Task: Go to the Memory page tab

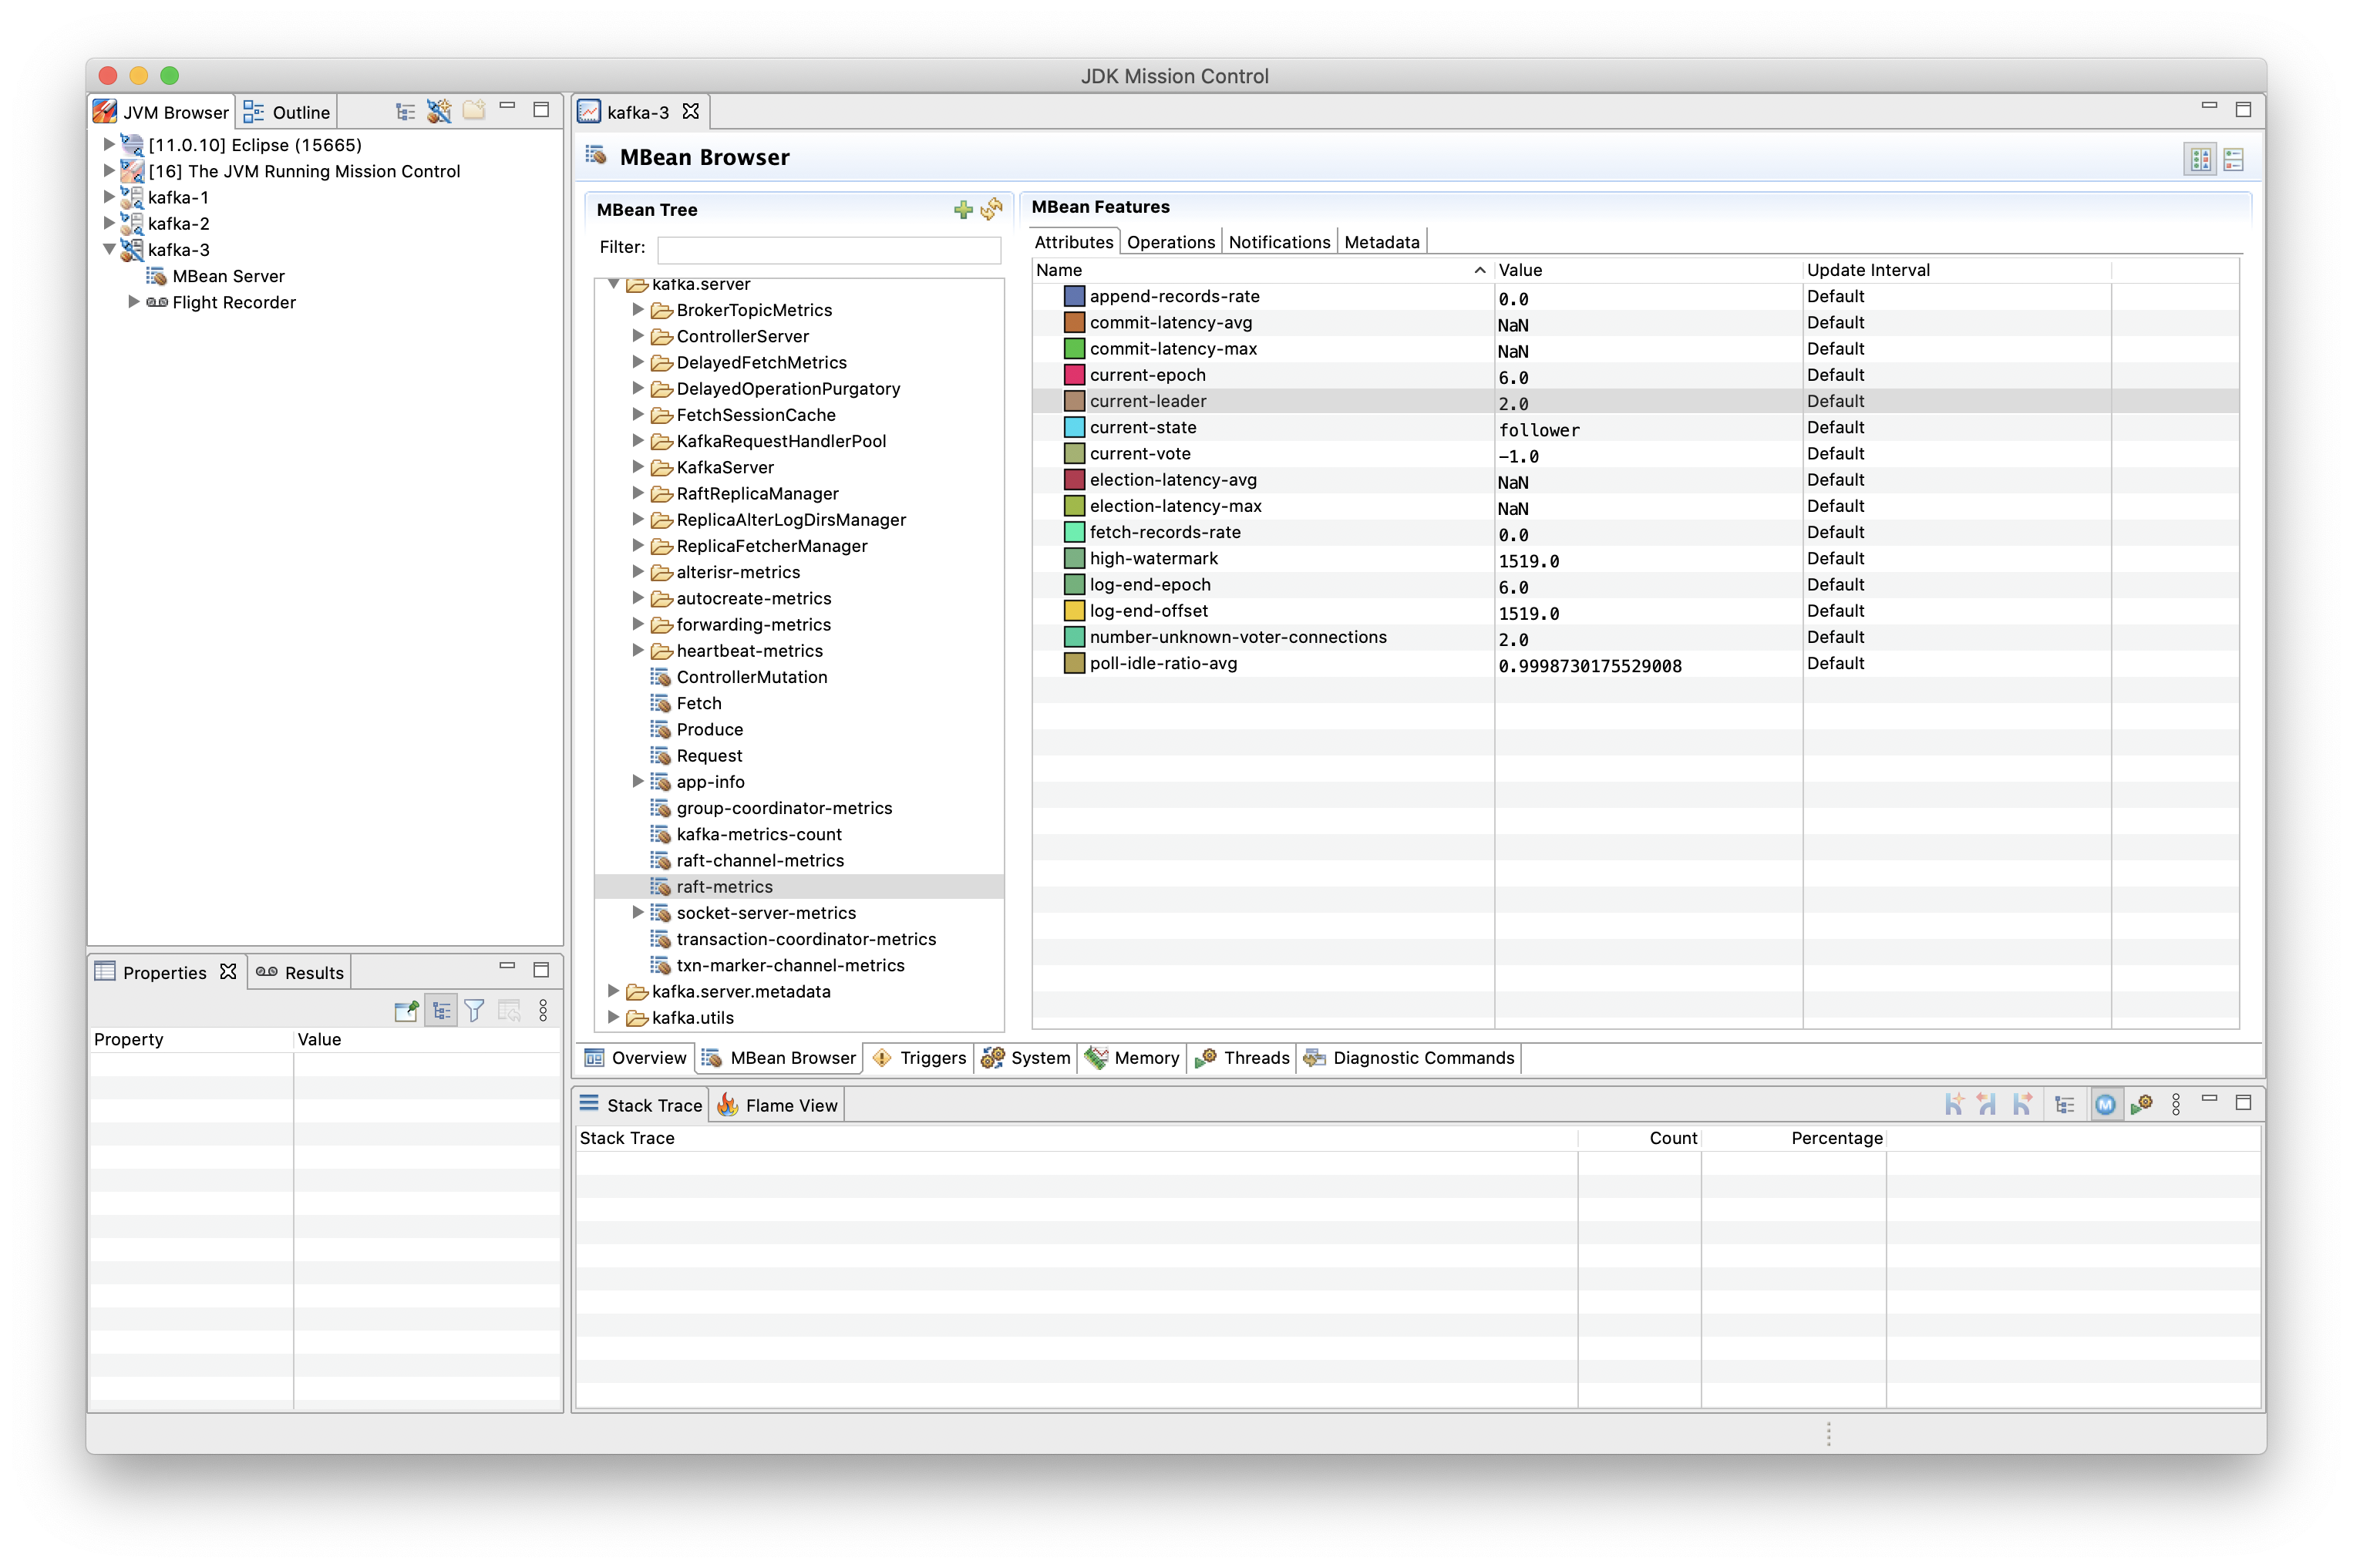Action: pyautogui.click(x=1131, y=1058)
